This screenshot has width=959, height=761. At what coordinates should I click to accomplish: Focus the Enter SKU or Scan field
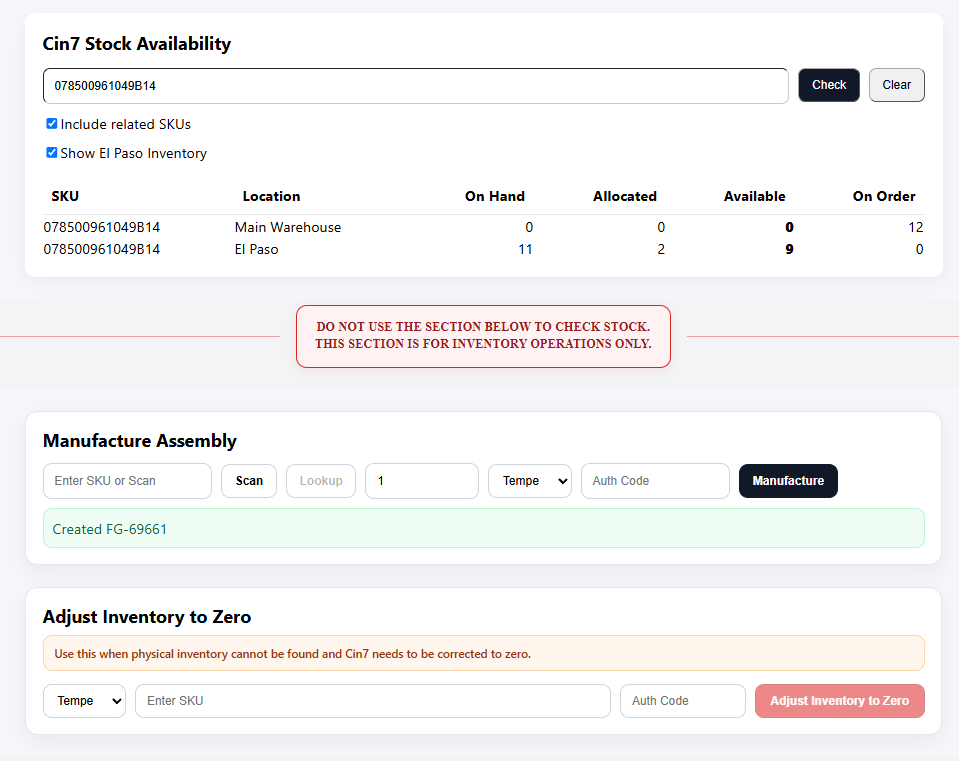(x=127, y=481)
